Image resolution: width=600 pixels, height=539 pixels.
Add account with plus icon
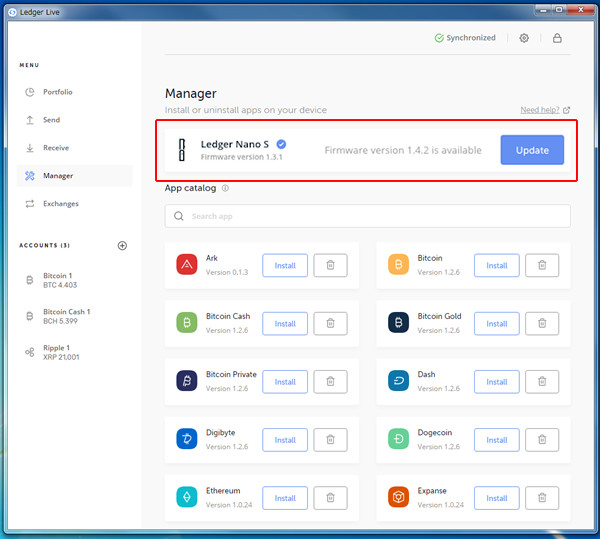pos(122,246)
